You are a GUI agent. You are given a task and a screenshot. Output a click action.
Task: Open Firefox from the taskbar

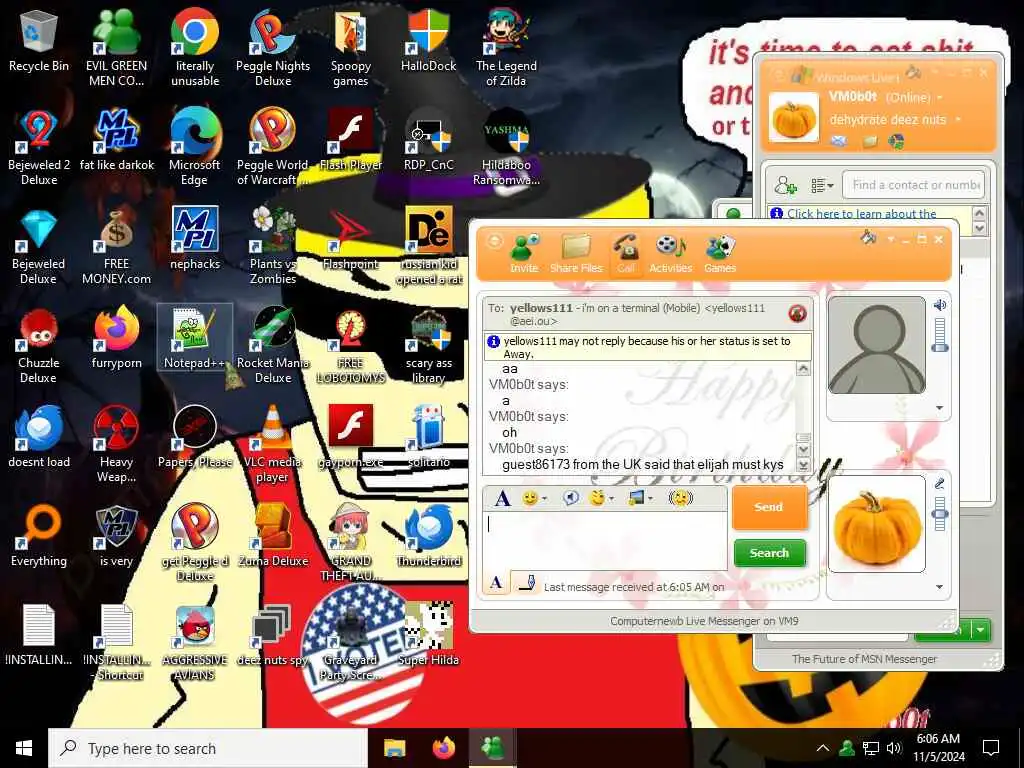click(444, 748)
